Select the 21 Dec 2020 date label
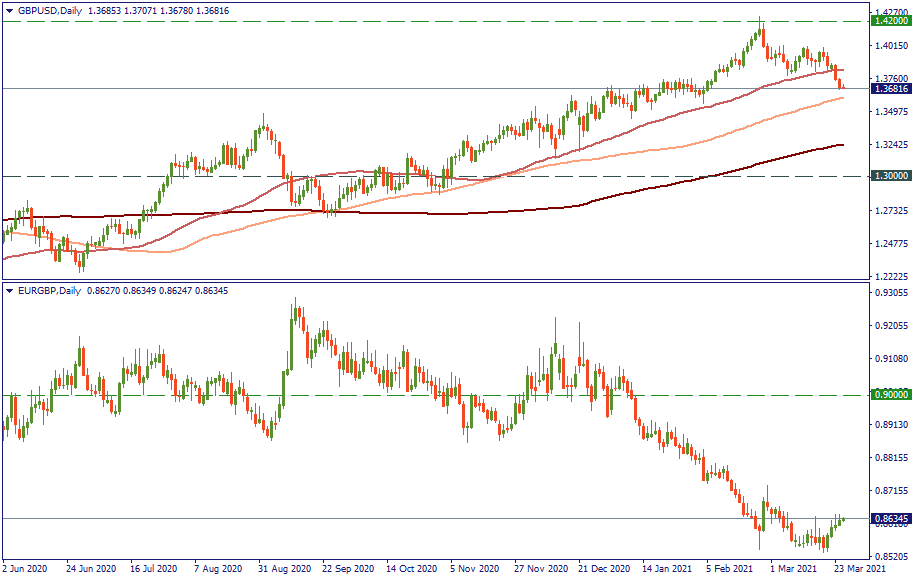 tap(602, 569)
